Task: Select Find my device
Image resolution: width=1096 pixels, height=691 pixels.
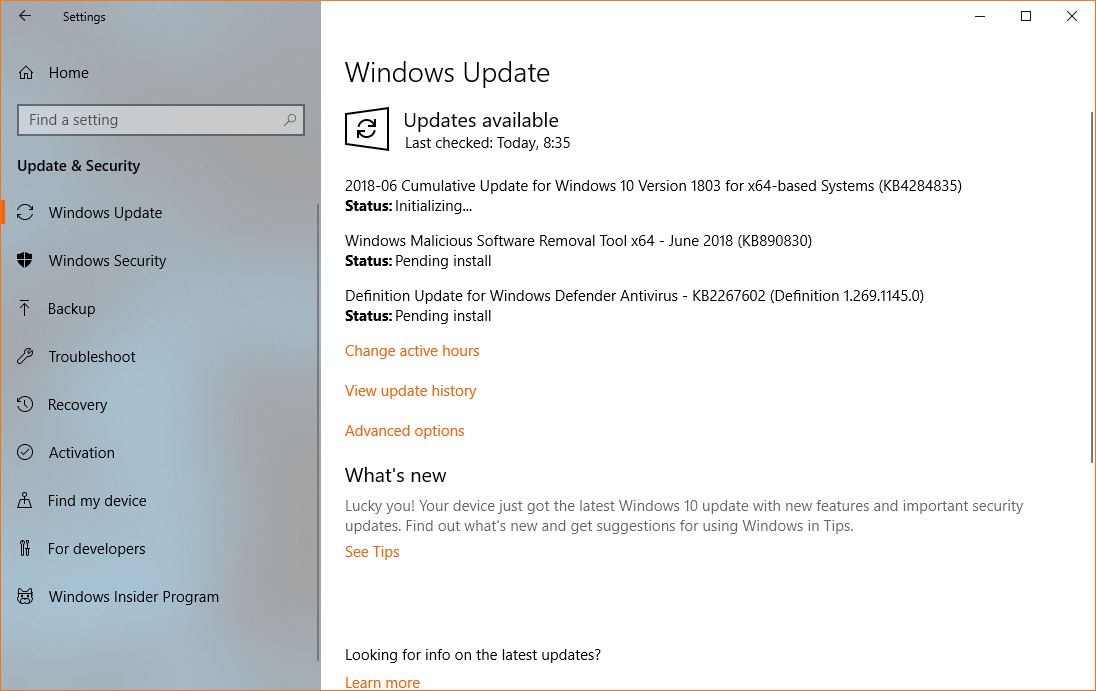Action: tap(96, 501)
